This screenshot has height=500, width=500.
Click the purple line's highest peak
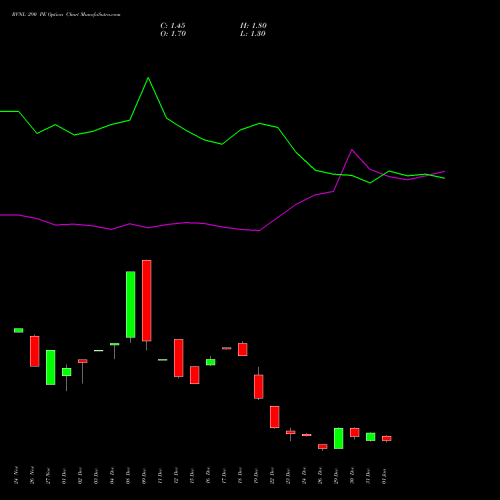(x=352, y=150)
